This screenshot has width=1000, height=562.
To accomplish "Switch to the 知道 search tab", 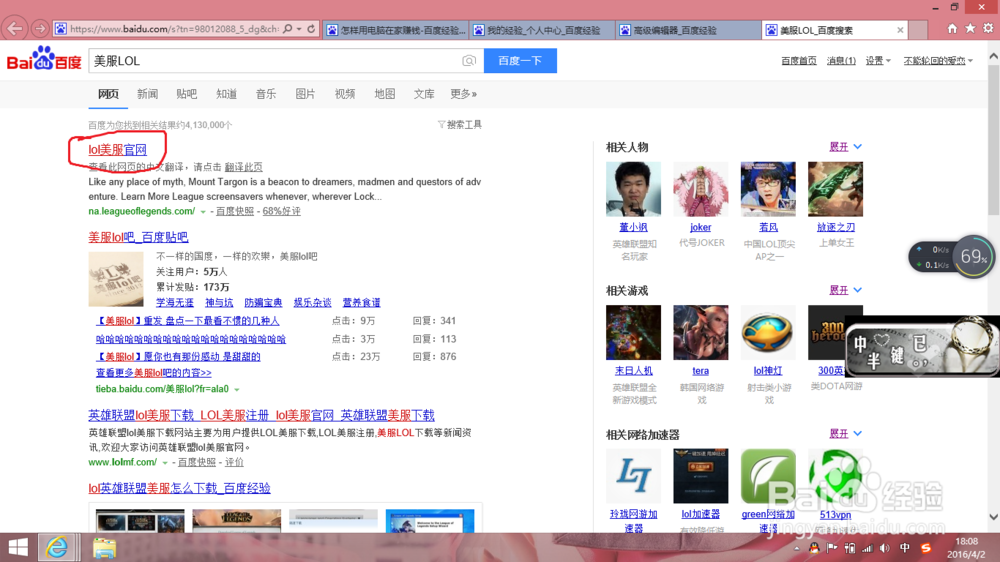I will point(226,94).
